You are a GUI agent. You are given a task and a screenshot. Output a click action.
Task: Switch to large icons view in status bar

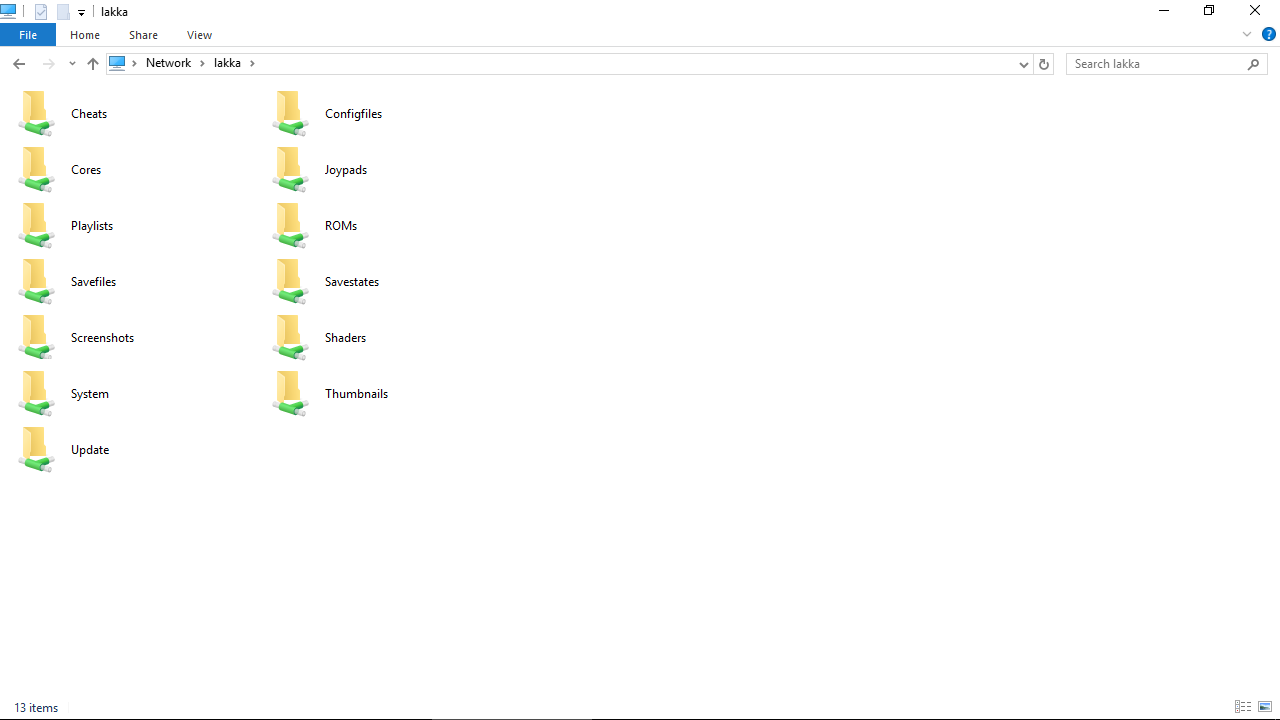(1265, 707)
